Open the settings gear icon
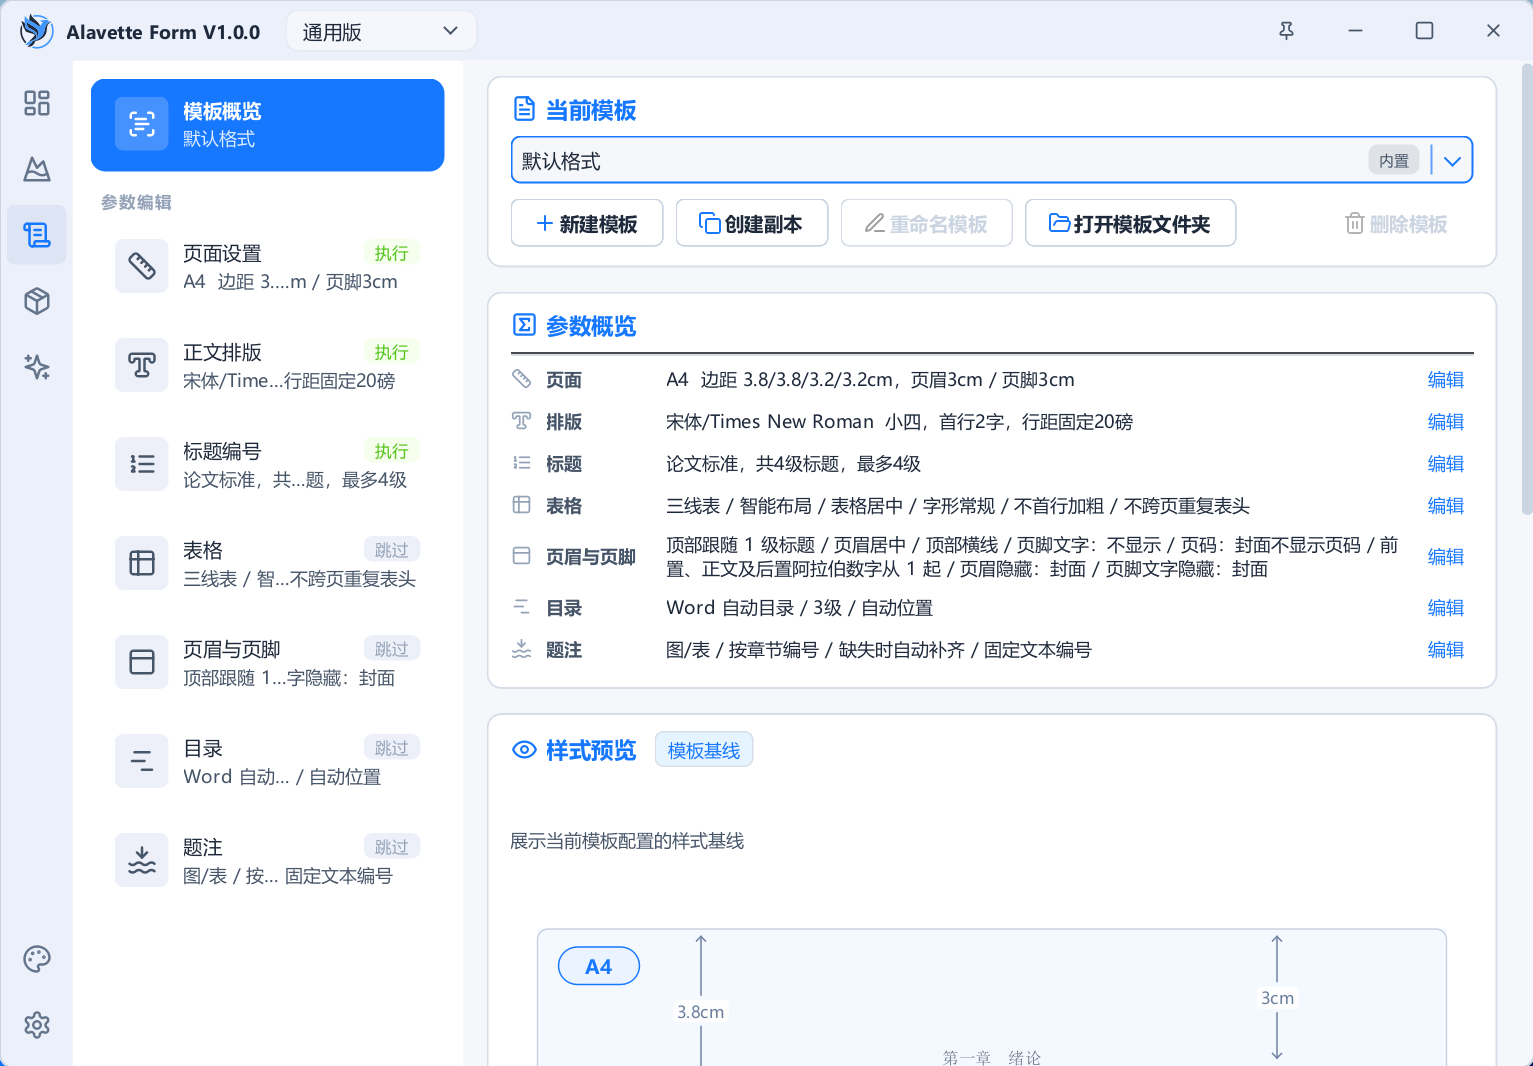This screenshot has width=1533, height=1066. (x=37, y=1025)
